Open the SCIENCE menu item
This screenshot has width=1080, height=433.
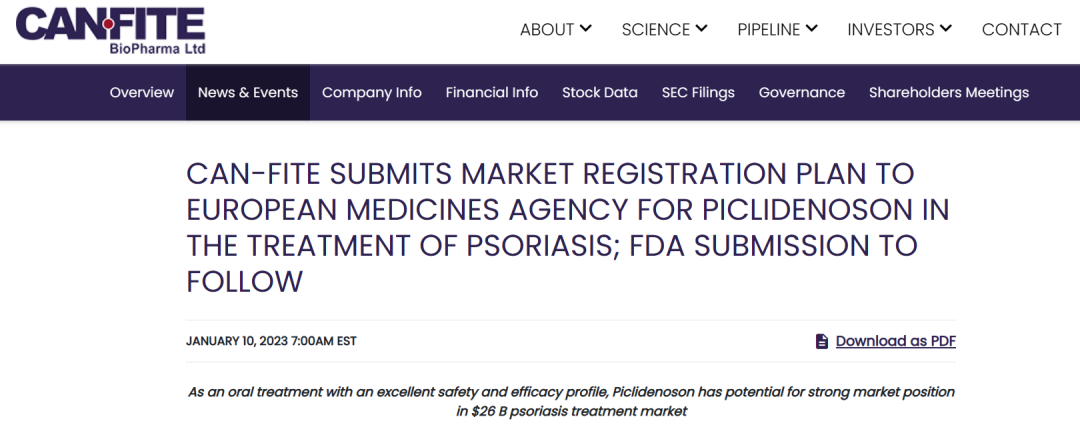pyautogui.click(x=656, y=30)
